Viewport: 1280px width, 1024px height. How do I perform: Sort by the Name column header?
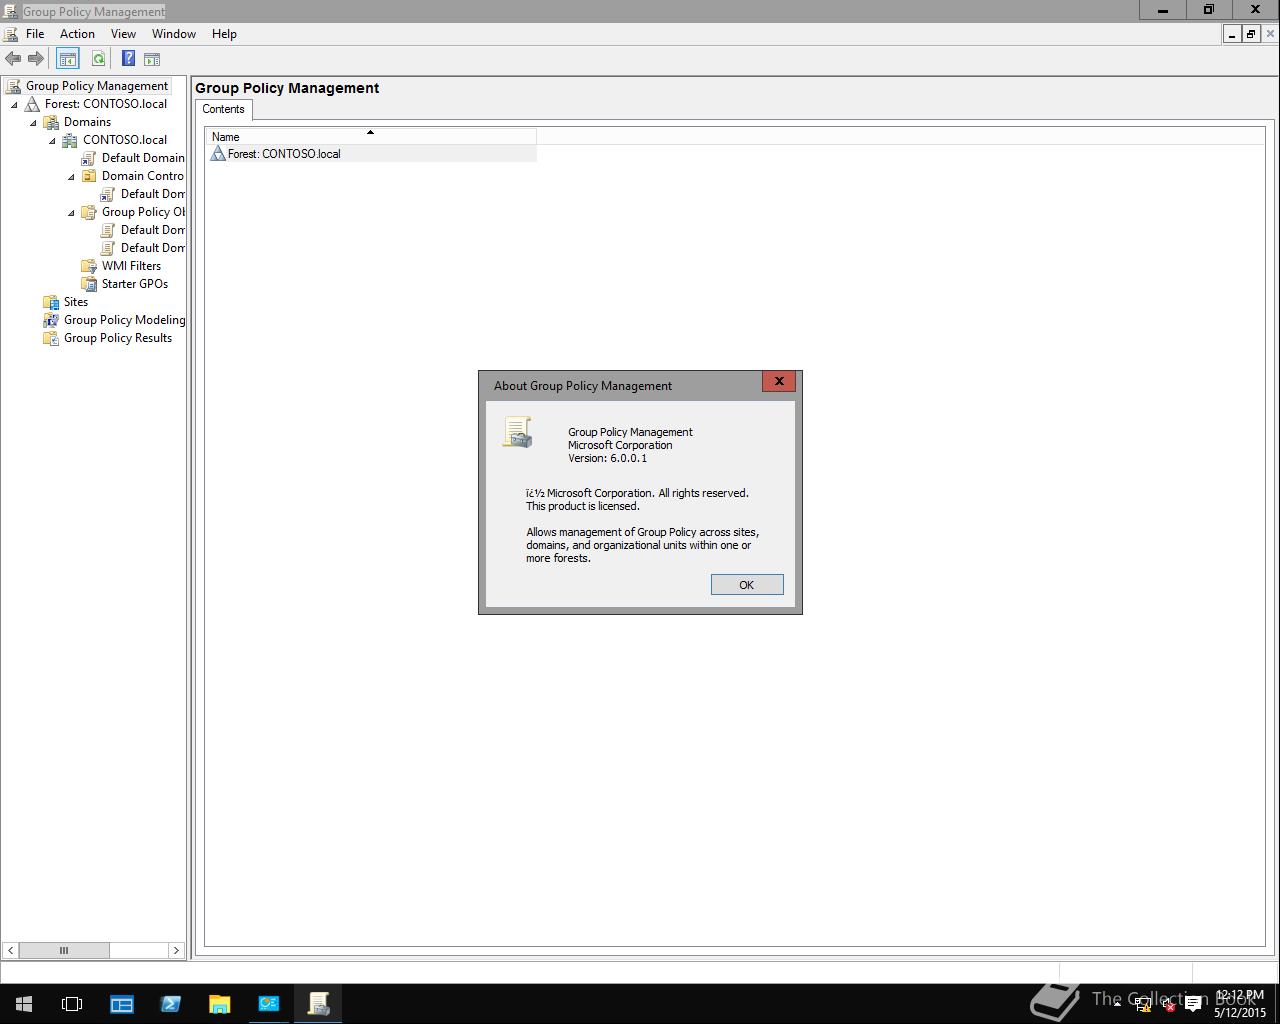371,137
